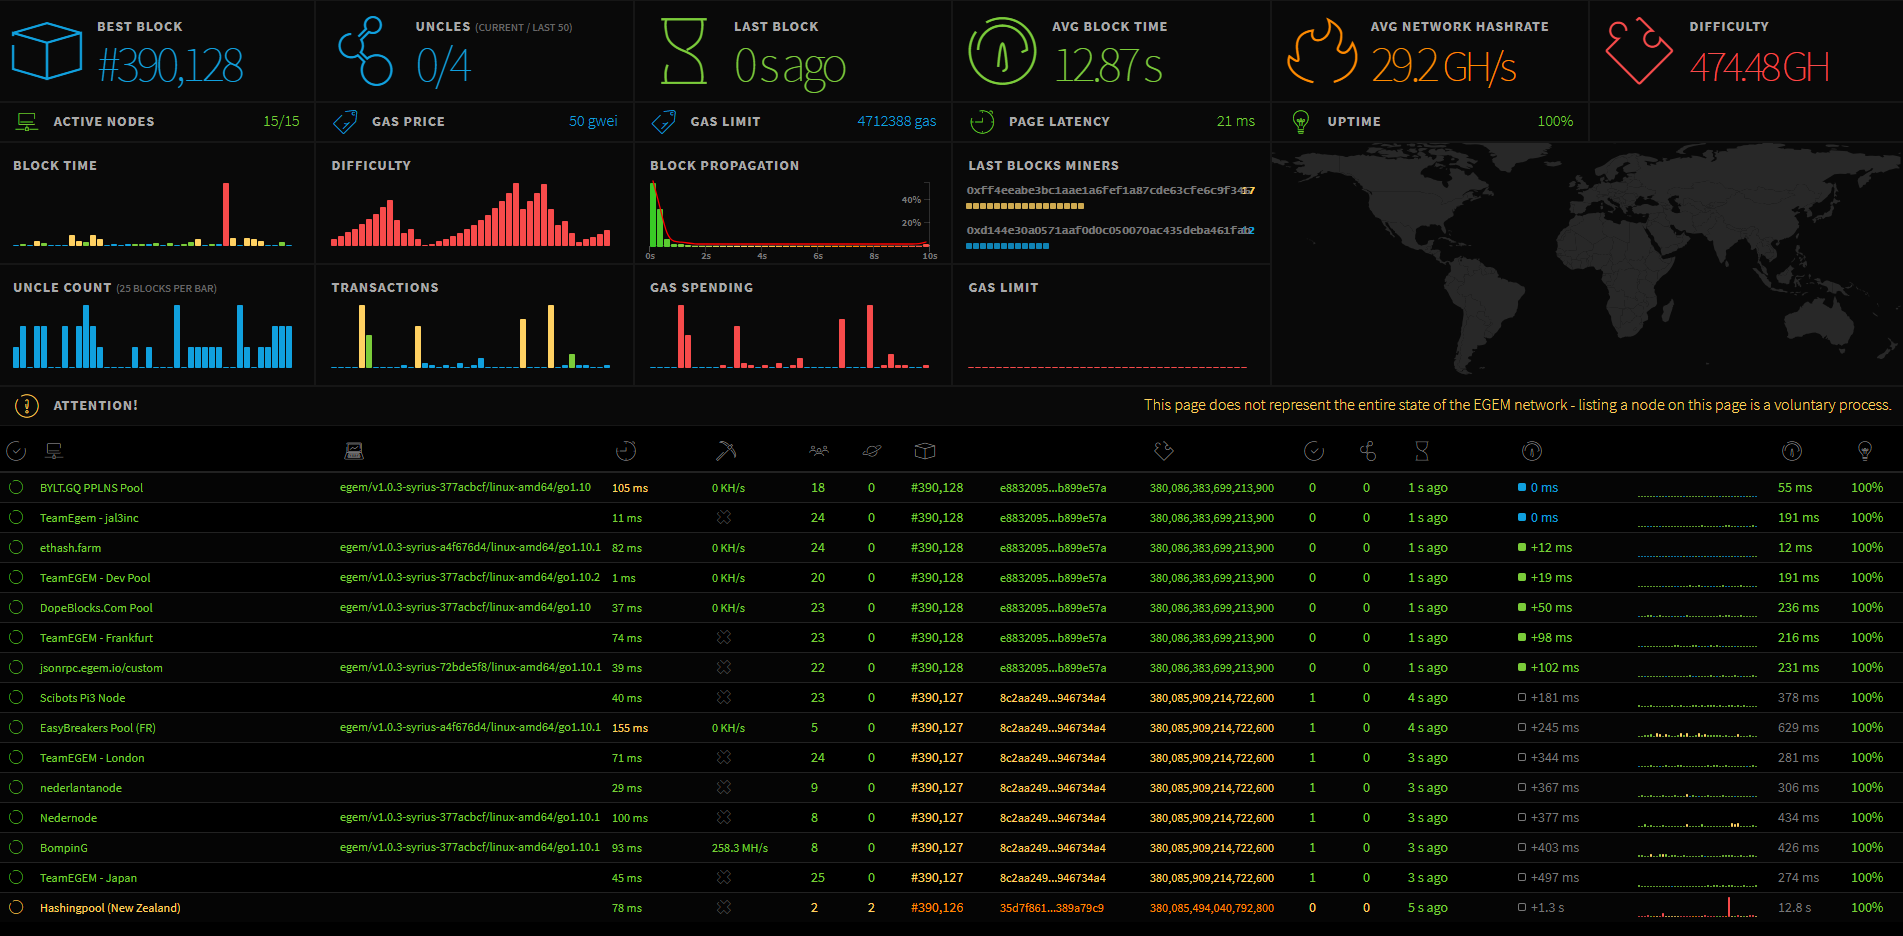
Task: Pin the Scibots Pi3 Node row
Action: tap(16, 697)
